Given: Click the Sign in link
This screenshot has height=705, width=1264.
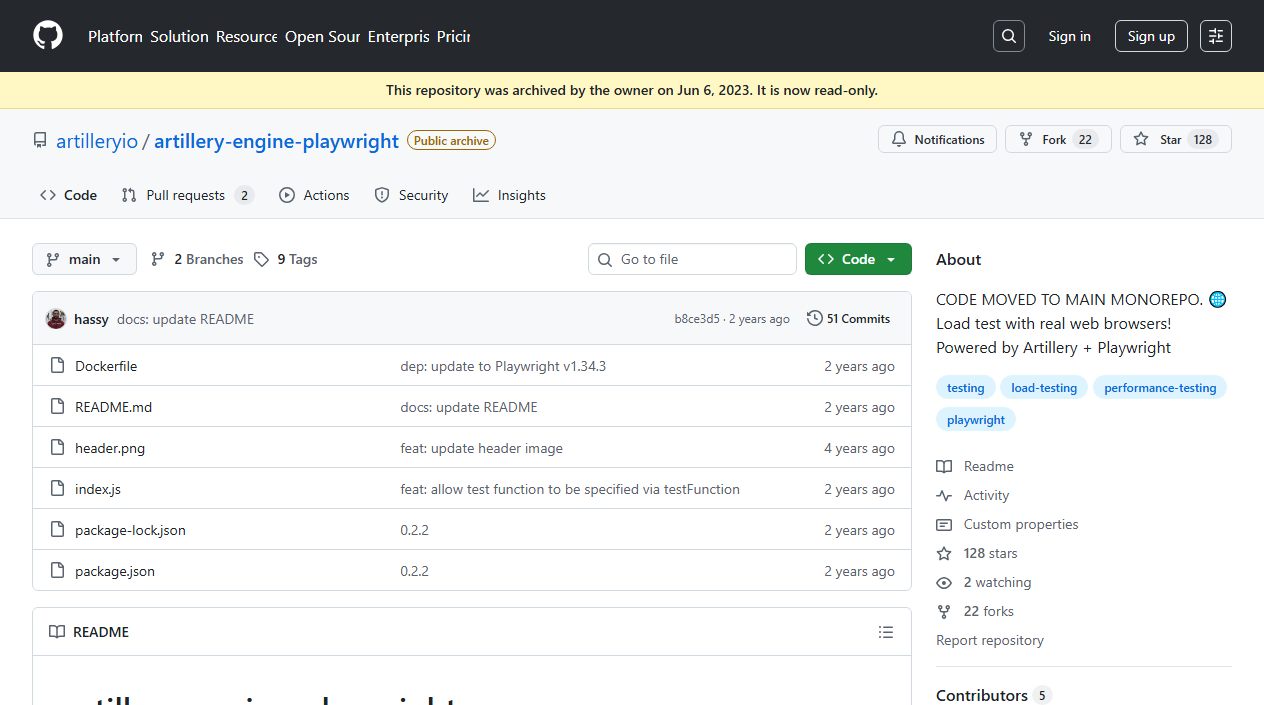Looking at the screenshot, I should (x=1069, y=36).
